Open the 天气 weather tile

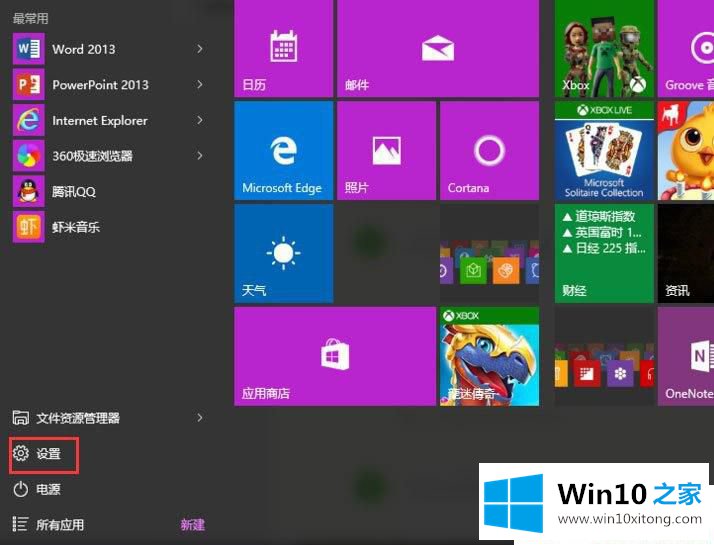pyautogui.click(x=283, y=254)
